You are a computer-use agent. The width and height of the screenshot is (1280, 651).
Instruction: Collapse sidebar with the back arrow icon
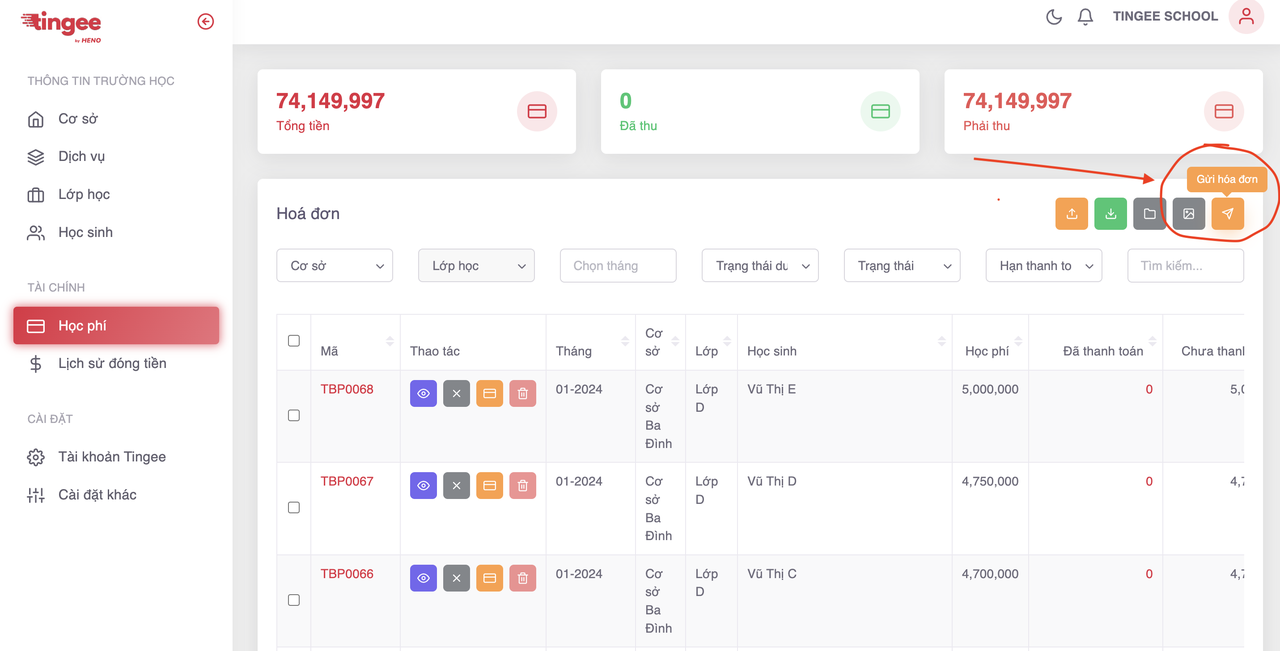pyautogui.click(x=206, y=21)
